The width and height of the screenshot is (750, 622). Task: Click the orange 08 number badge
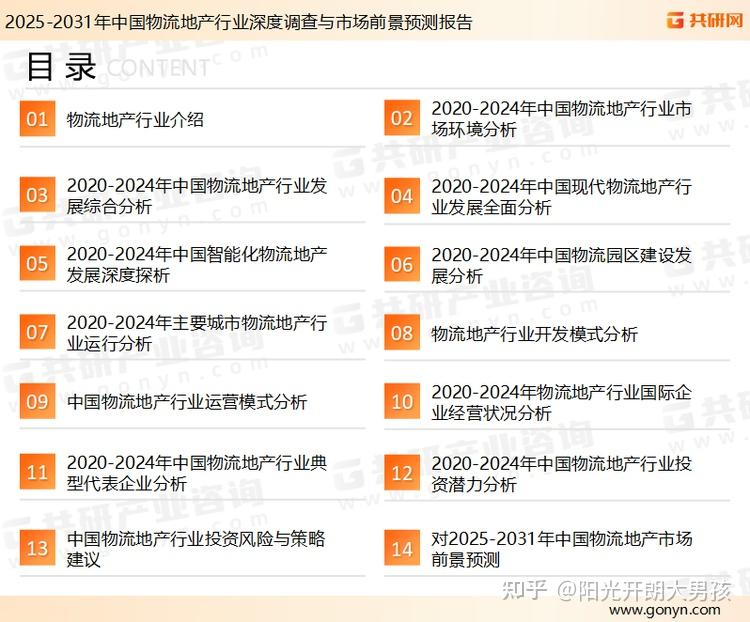click(402, 333)
